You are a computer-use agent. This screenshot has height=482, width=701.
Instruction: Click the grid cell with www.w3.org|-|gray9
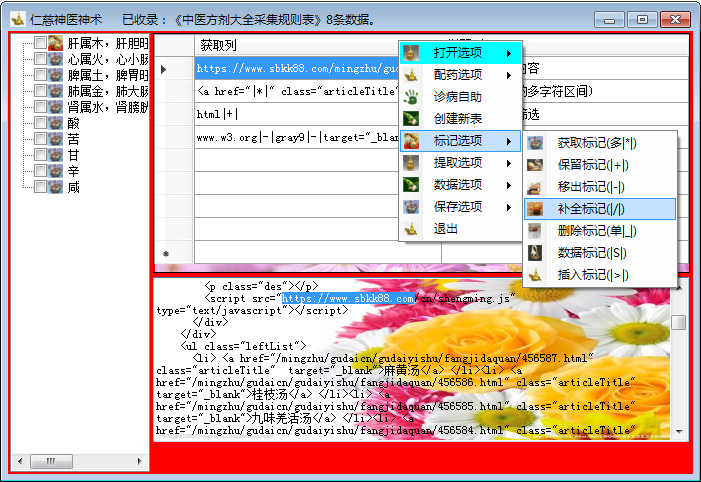[x=296, y=137]
